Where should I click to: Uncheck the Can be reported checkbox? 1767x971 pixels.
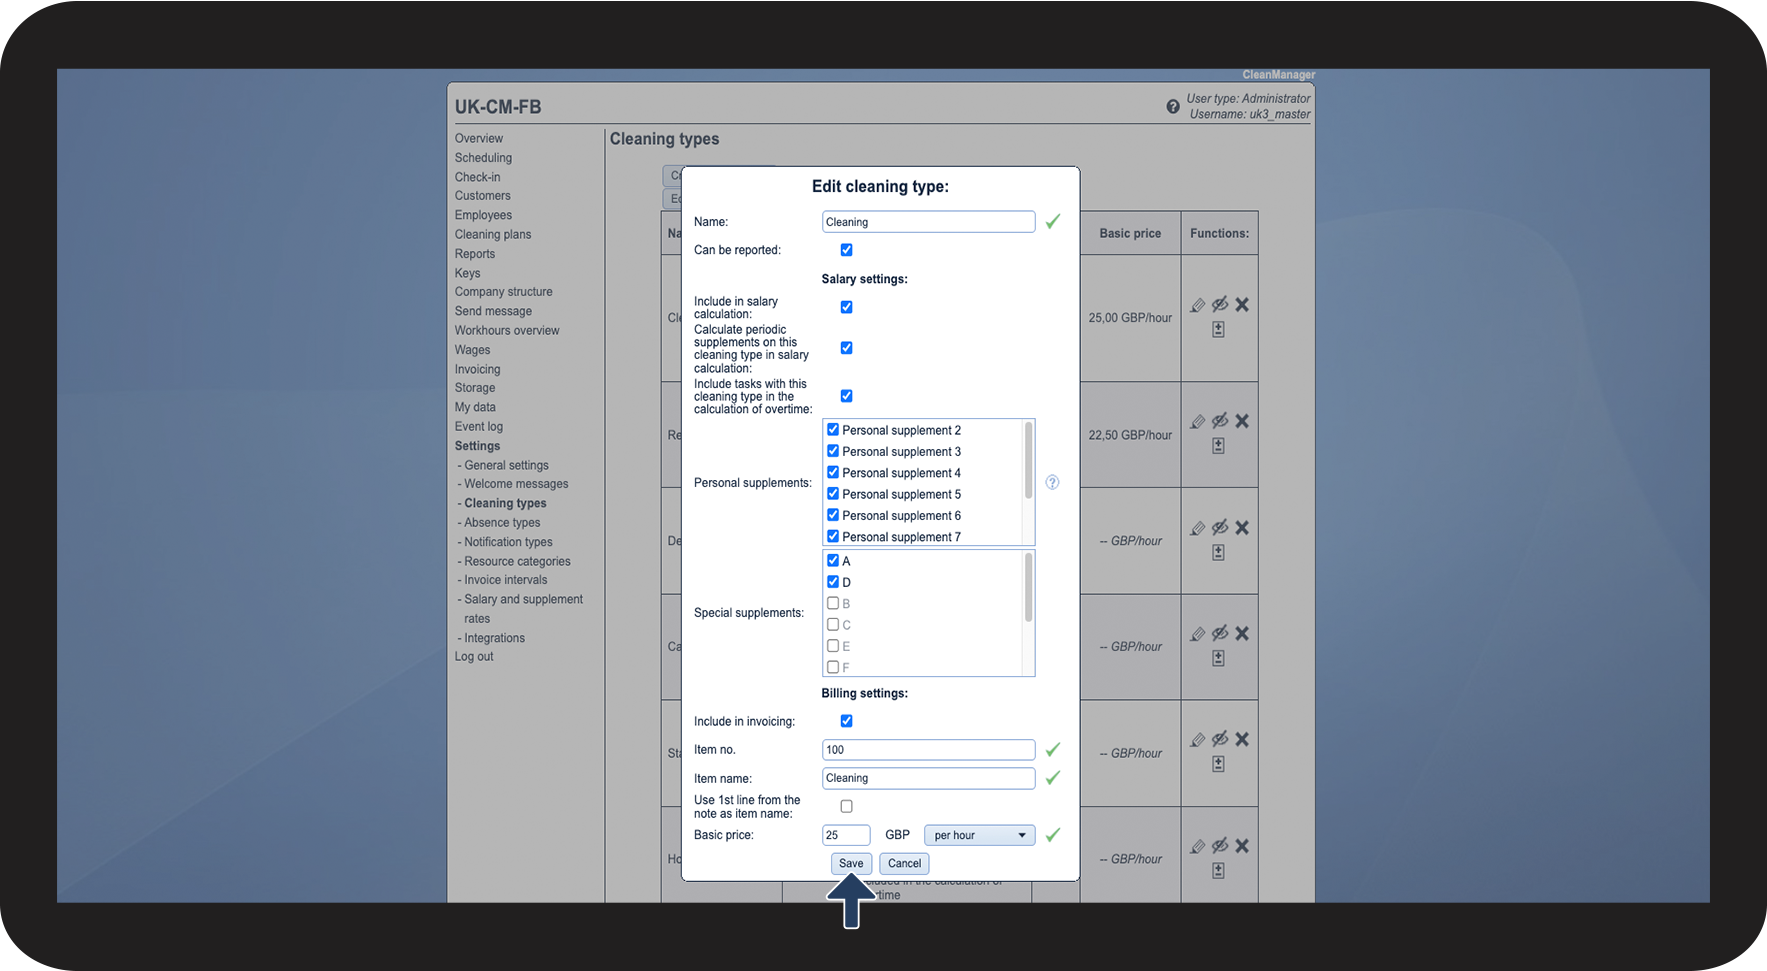click(846, 249)
